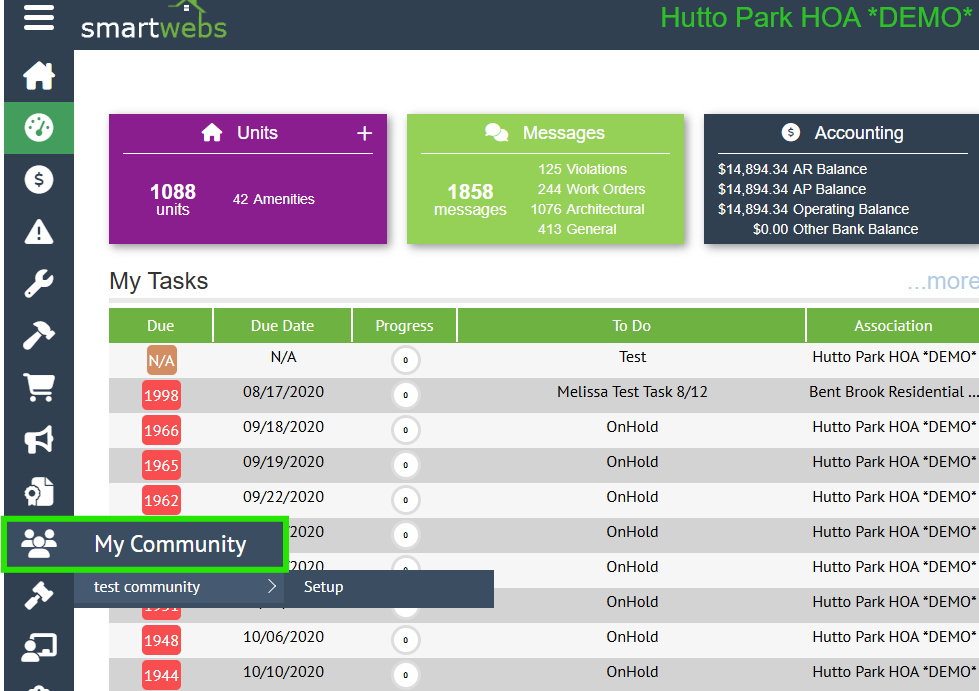Click the Home icon in the sidebar
Image resolution: width=979 pixels, height=691 pixels.
[39, 76]
